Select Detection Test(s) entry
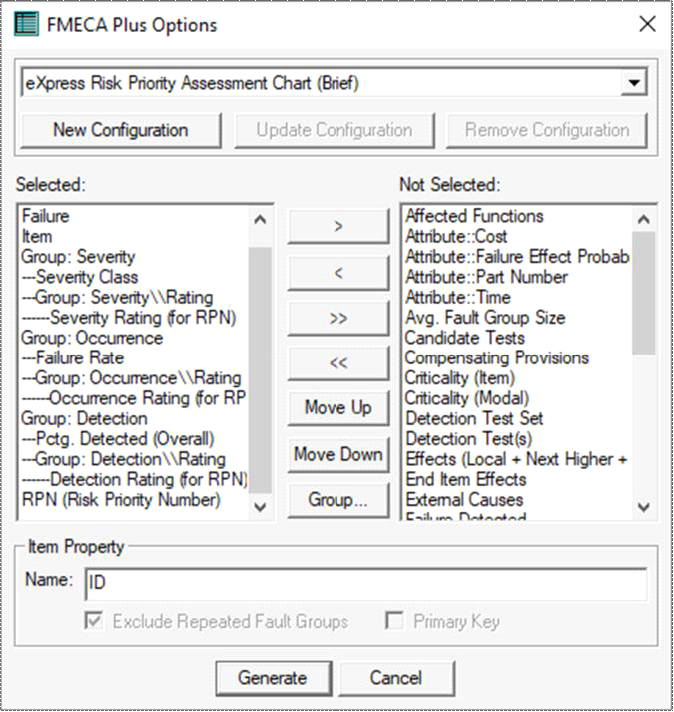This screenshot has height=712, width=674. [469, 439]
